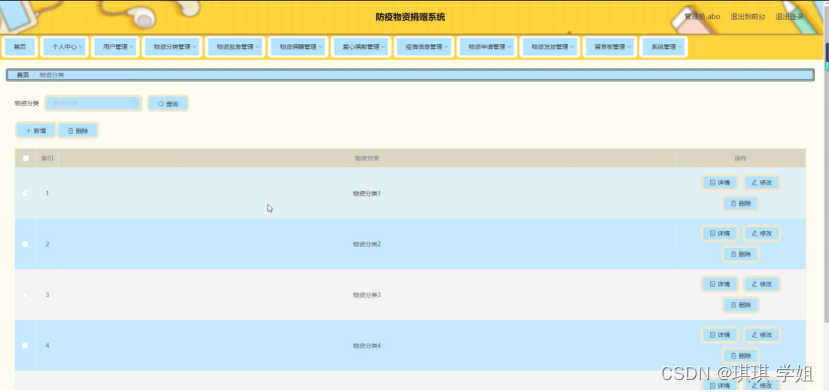Viewport: 829px width, 392px height.
Task: Expand the 物资捐赠管理 dropdown menu
Action: [x=298, y=47]
